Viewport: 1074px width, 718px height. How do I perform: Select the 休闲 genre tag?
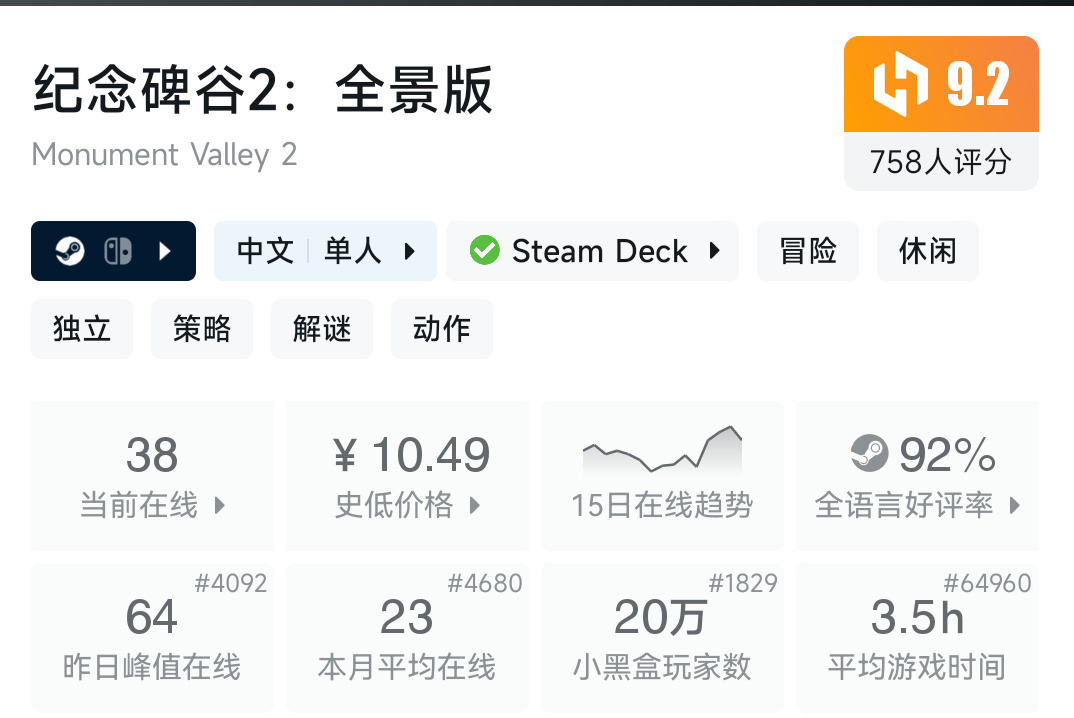point(928,251)
